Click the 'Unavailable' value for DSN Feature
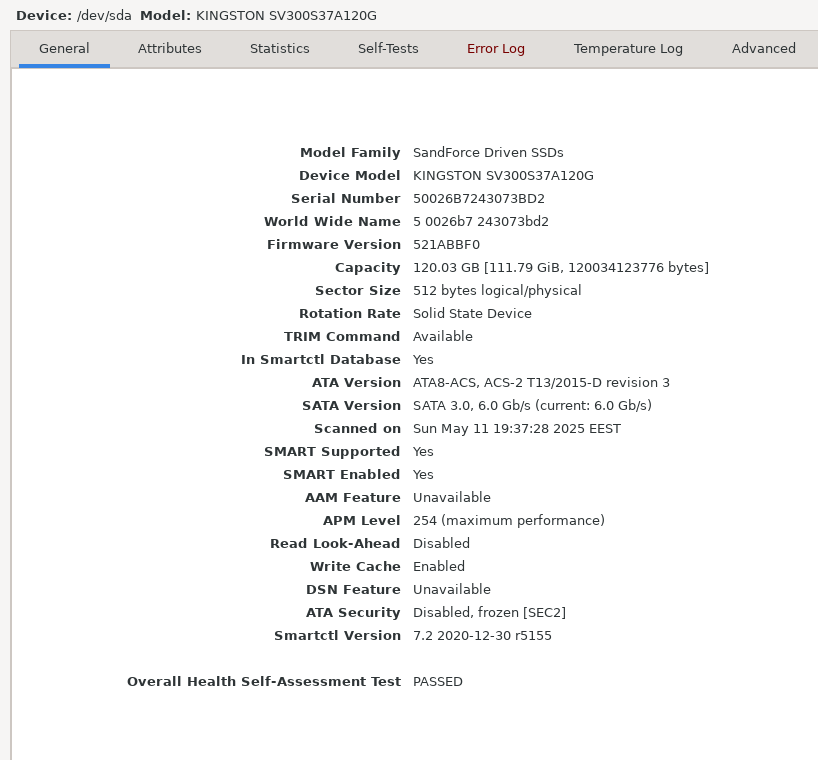The width and height of the screenshot is (818, 760). [x=452, y=589]
